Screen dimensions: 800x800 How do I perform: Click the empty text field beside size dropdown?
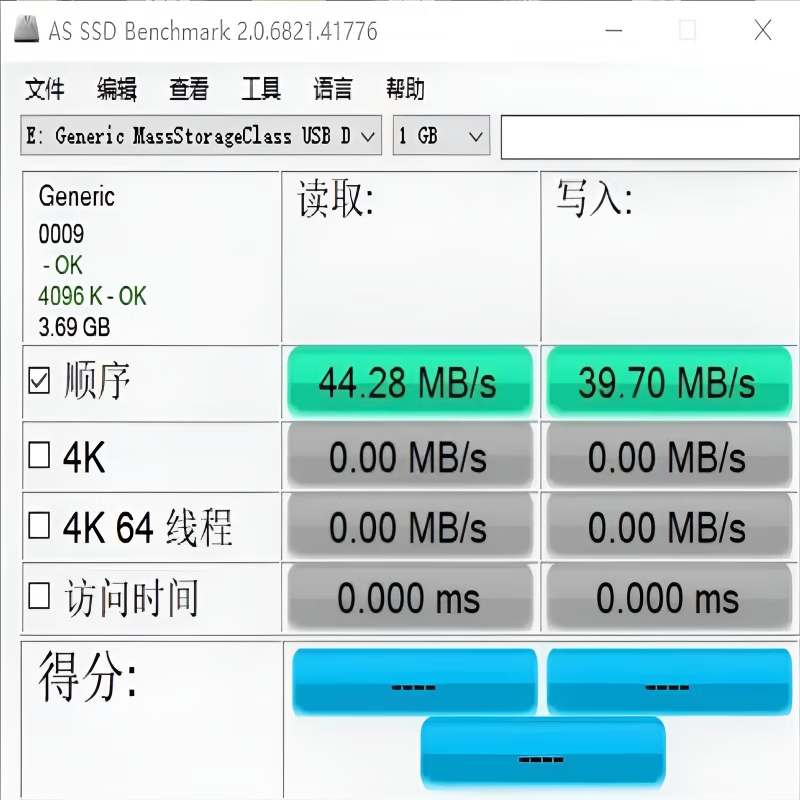pyautogui.click(x=650, y=137)
